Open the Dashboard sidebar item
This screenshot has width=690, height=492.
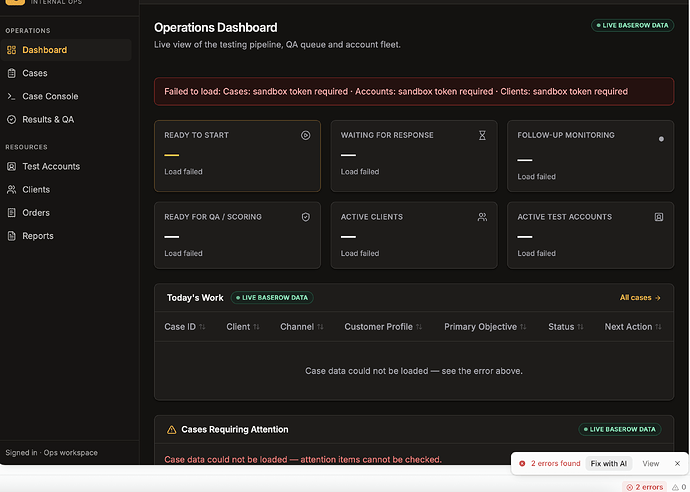tap(66, 50)
